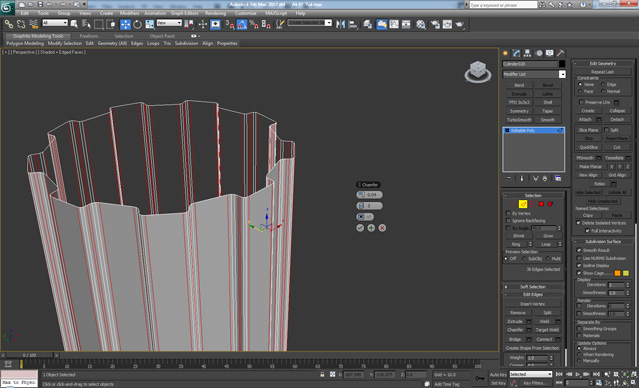This screenshot has width=639, height=388.
Task: Click the orange Show Cage color swatch
Action: pos(617,273)
